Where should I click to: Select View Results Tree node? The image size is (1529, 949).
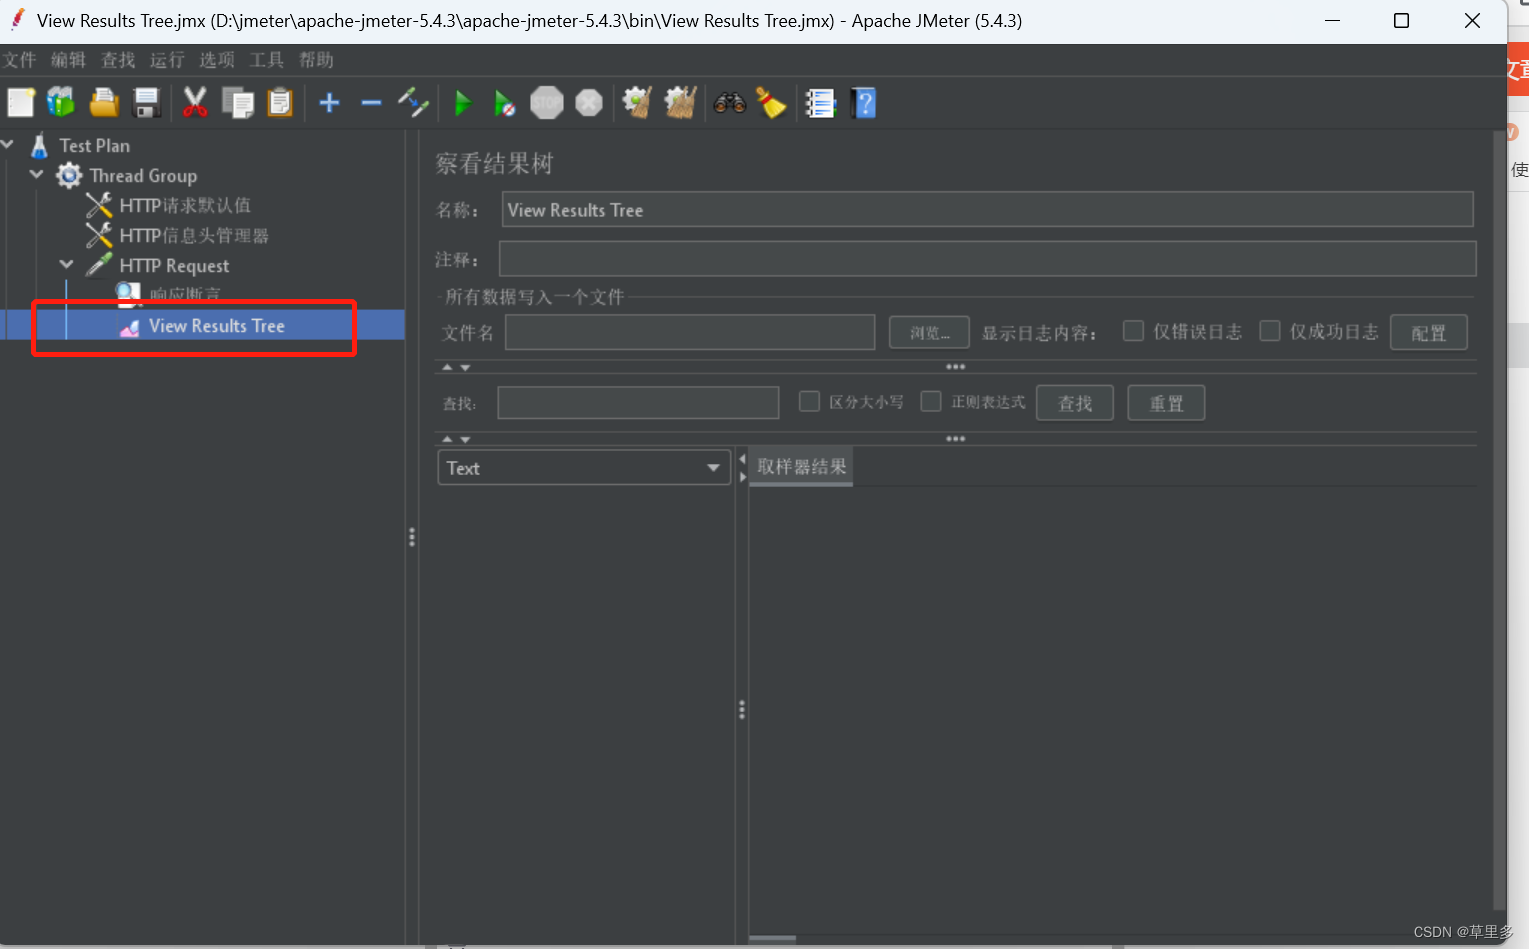pyautogui.click(x=216, y=326)
